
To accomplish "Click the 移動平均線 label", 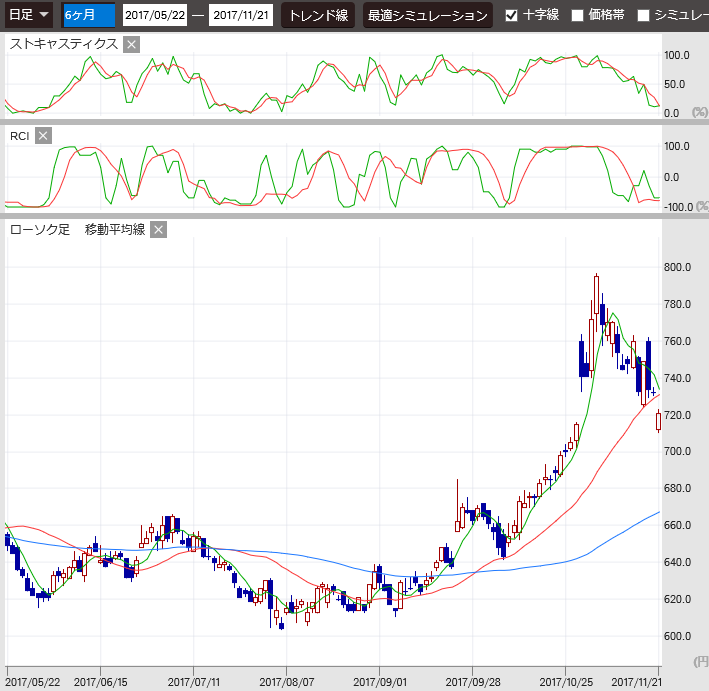I will 115,230.
